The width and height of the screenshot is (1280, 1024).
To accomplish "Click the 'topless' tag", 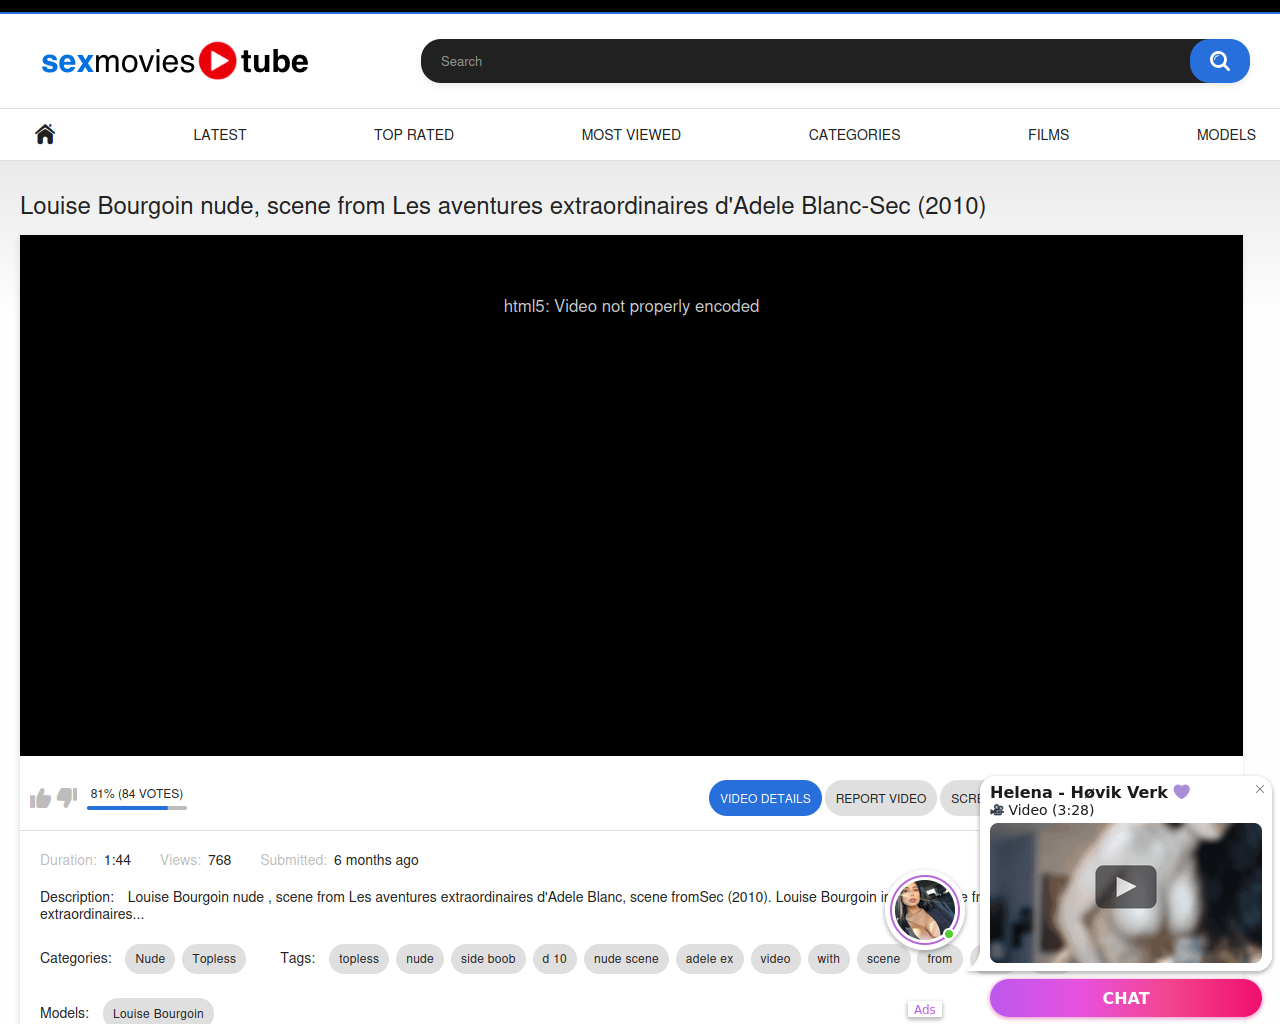I will 359,959.
